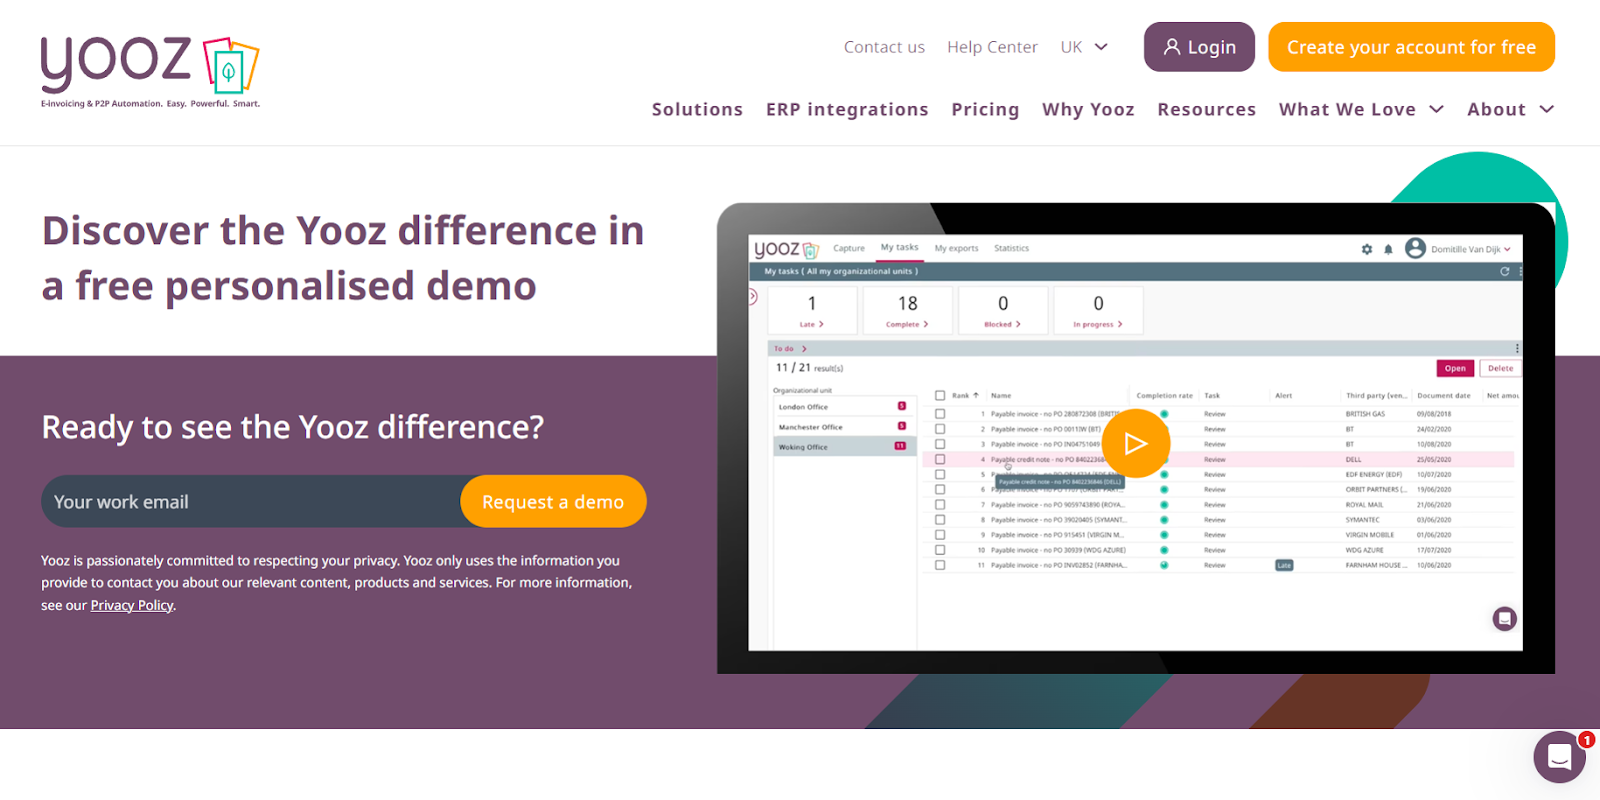
Task: Expand the About dropdown menu
Action: pos(1510,109)
